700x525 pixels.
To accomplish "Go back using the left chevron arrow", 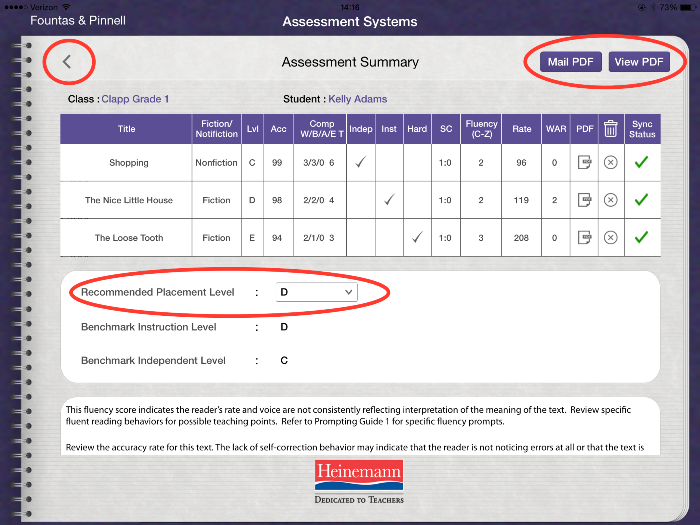I will [67, 62].
